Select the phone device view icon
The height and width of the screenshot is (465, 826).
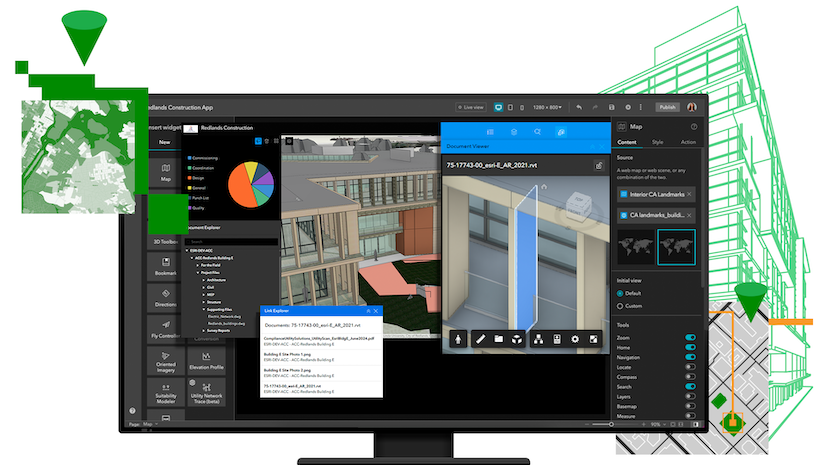522,107
